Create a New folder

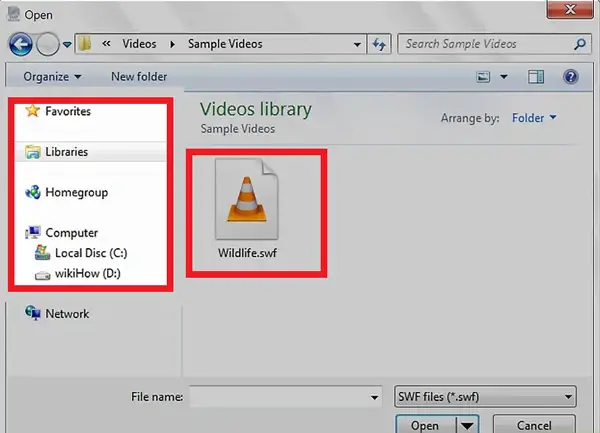point(139,77)
